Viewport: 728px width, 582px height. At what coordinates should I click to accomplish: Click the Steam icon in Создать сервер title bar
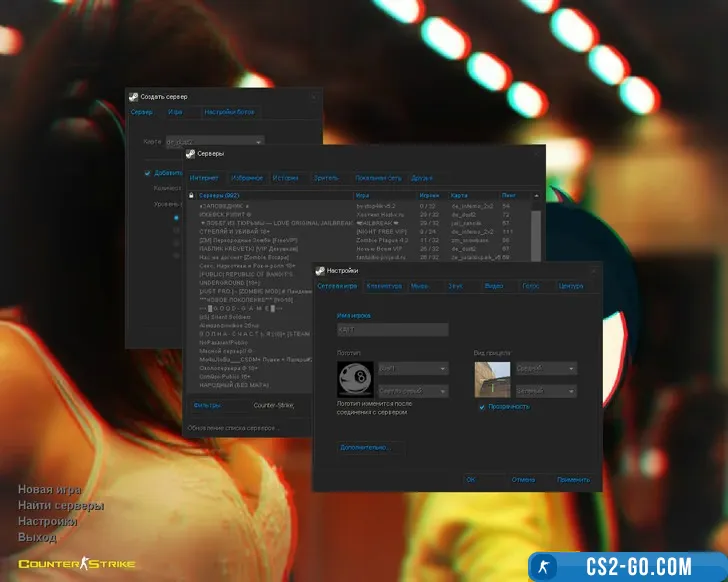tap(134, 96)
